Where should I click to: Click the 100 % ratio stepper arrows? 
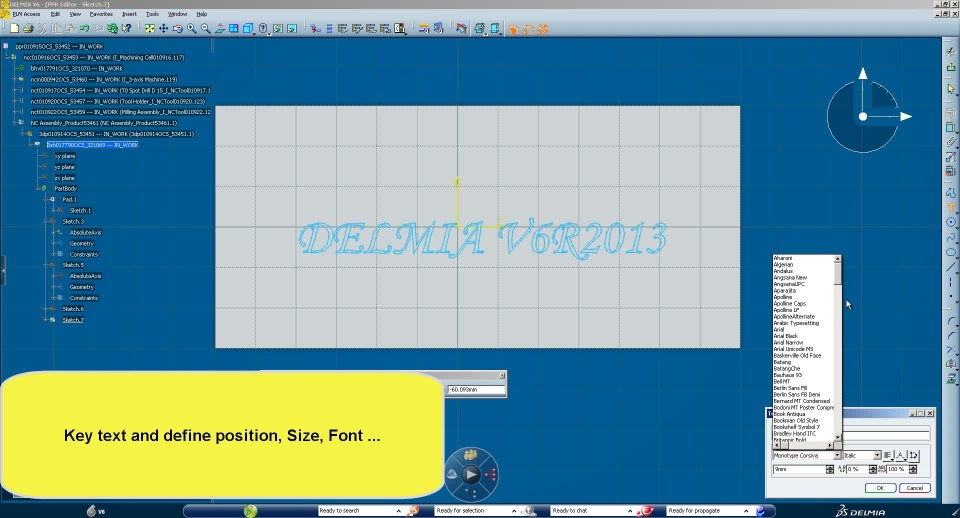coord(913,469)
